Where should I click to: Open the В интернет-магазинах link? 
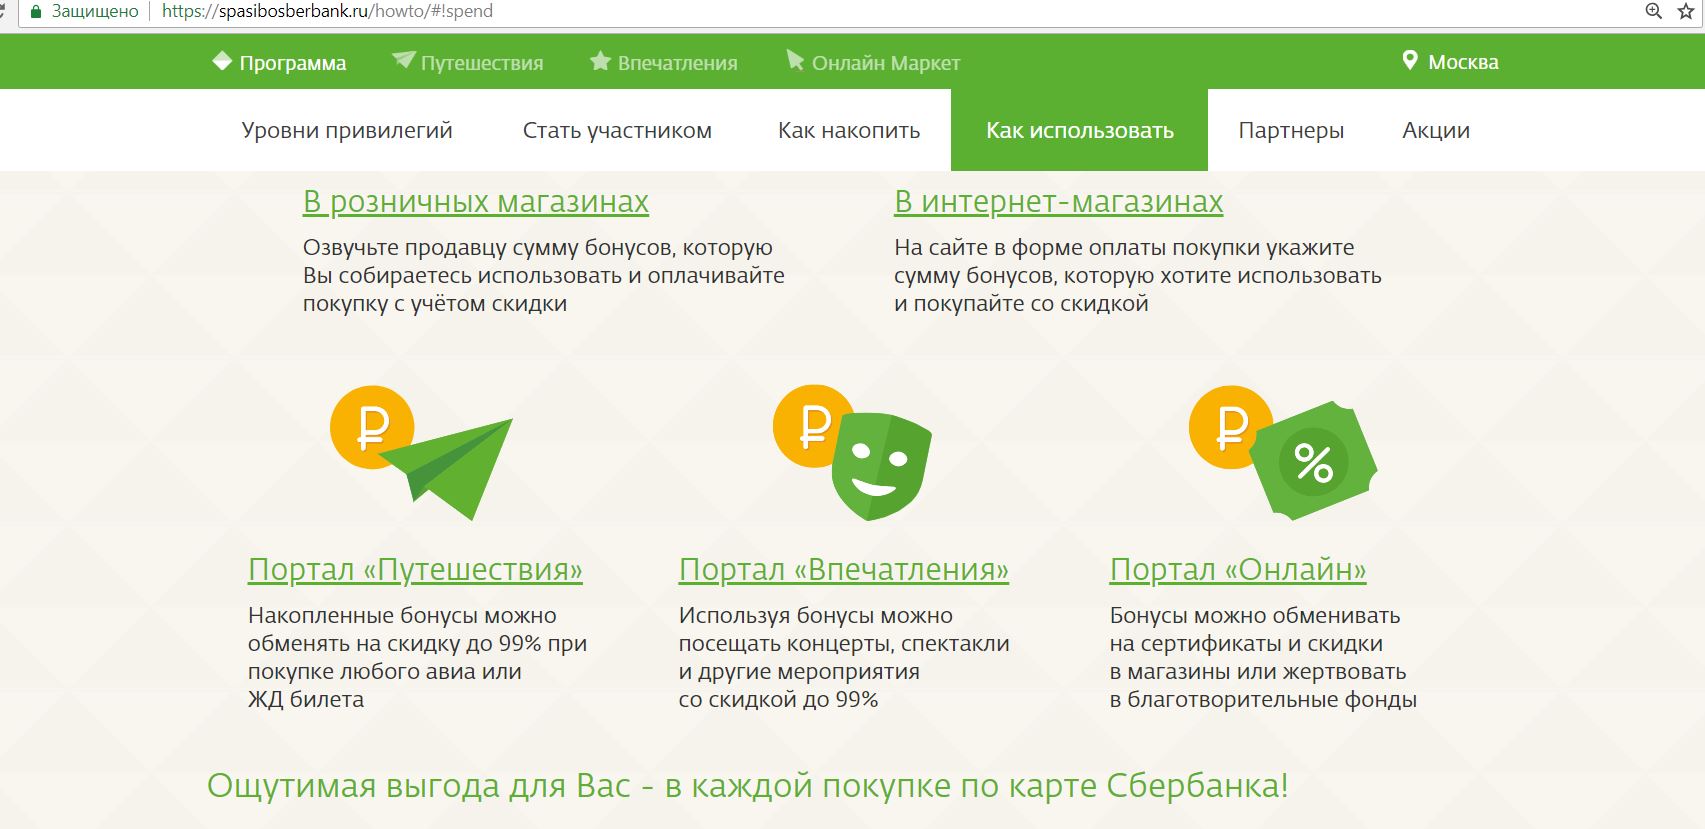click(x=1058, y=202)
